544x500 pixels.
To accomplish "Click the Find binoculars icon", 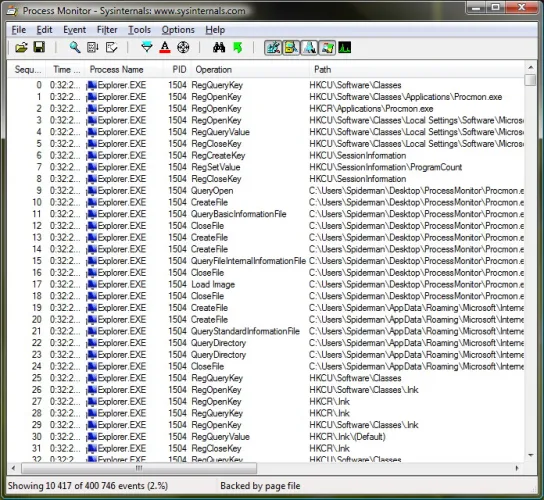I will click(219, 47).
